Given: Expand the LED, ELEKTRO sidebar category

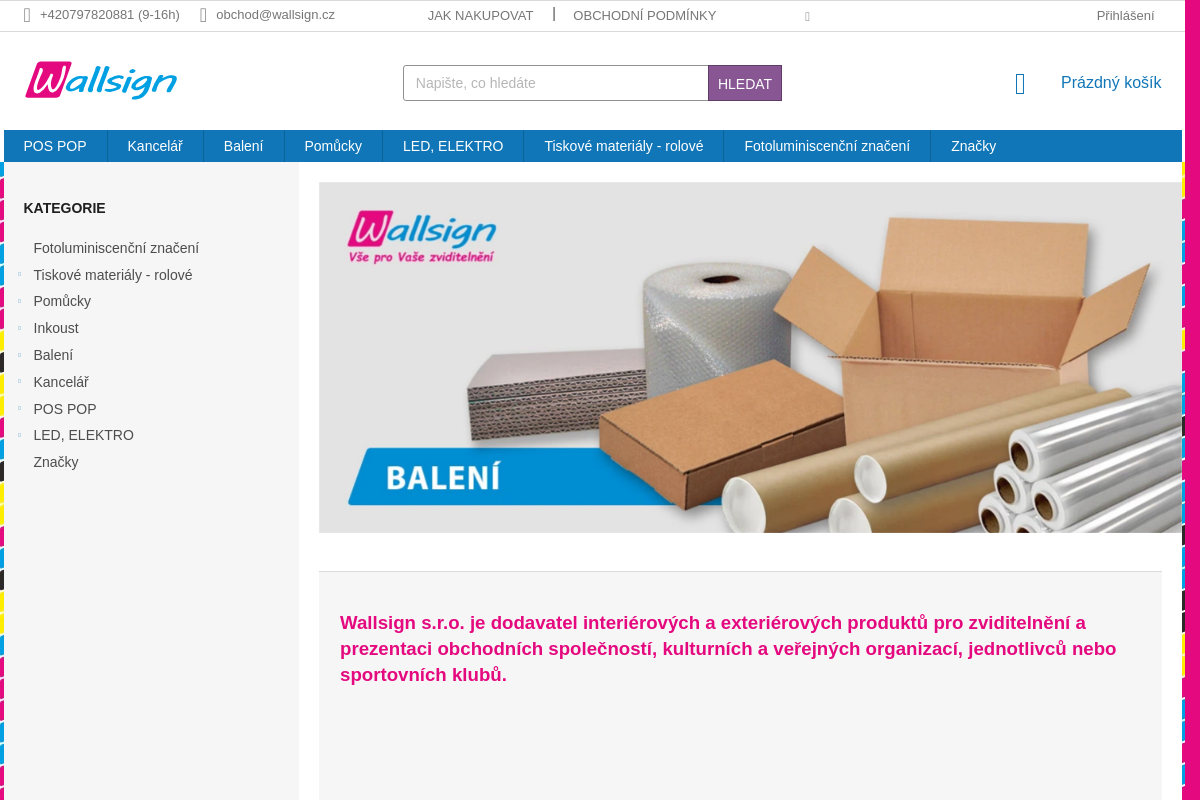Looking at the screenshot, I should (19, 435).
